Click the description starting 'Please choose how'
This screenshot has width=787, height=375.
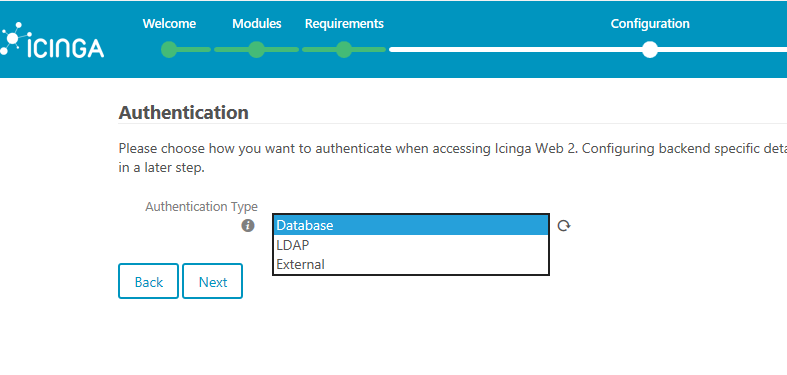coord(453,158)
